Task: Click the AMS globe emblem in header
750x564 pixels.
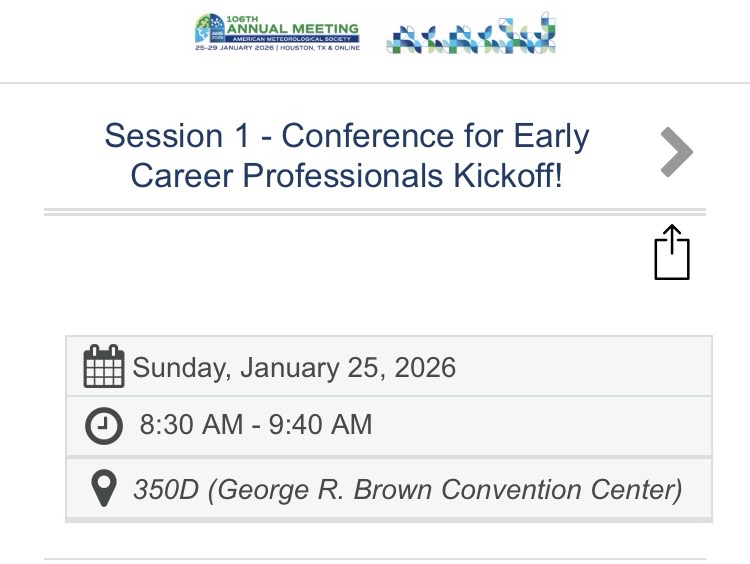Action: click(x=209, y=29)
